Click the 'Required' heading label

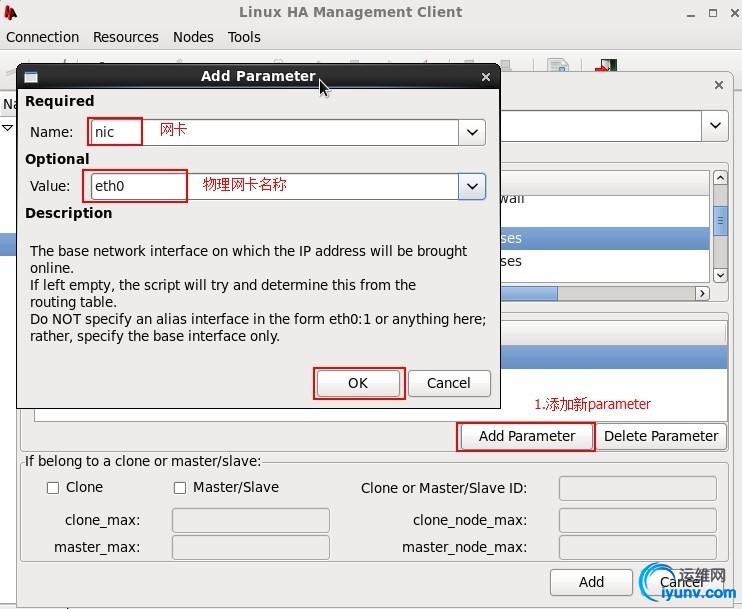pos(60,101)
